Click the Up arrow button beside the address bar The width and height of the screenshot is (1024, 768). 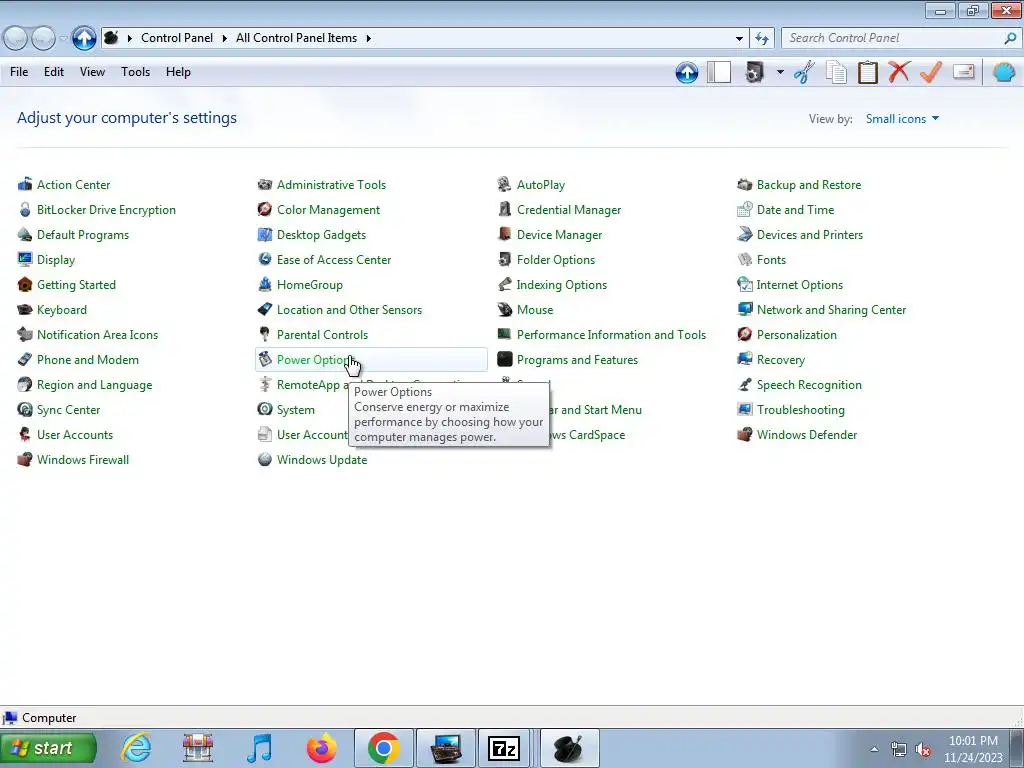84,38
